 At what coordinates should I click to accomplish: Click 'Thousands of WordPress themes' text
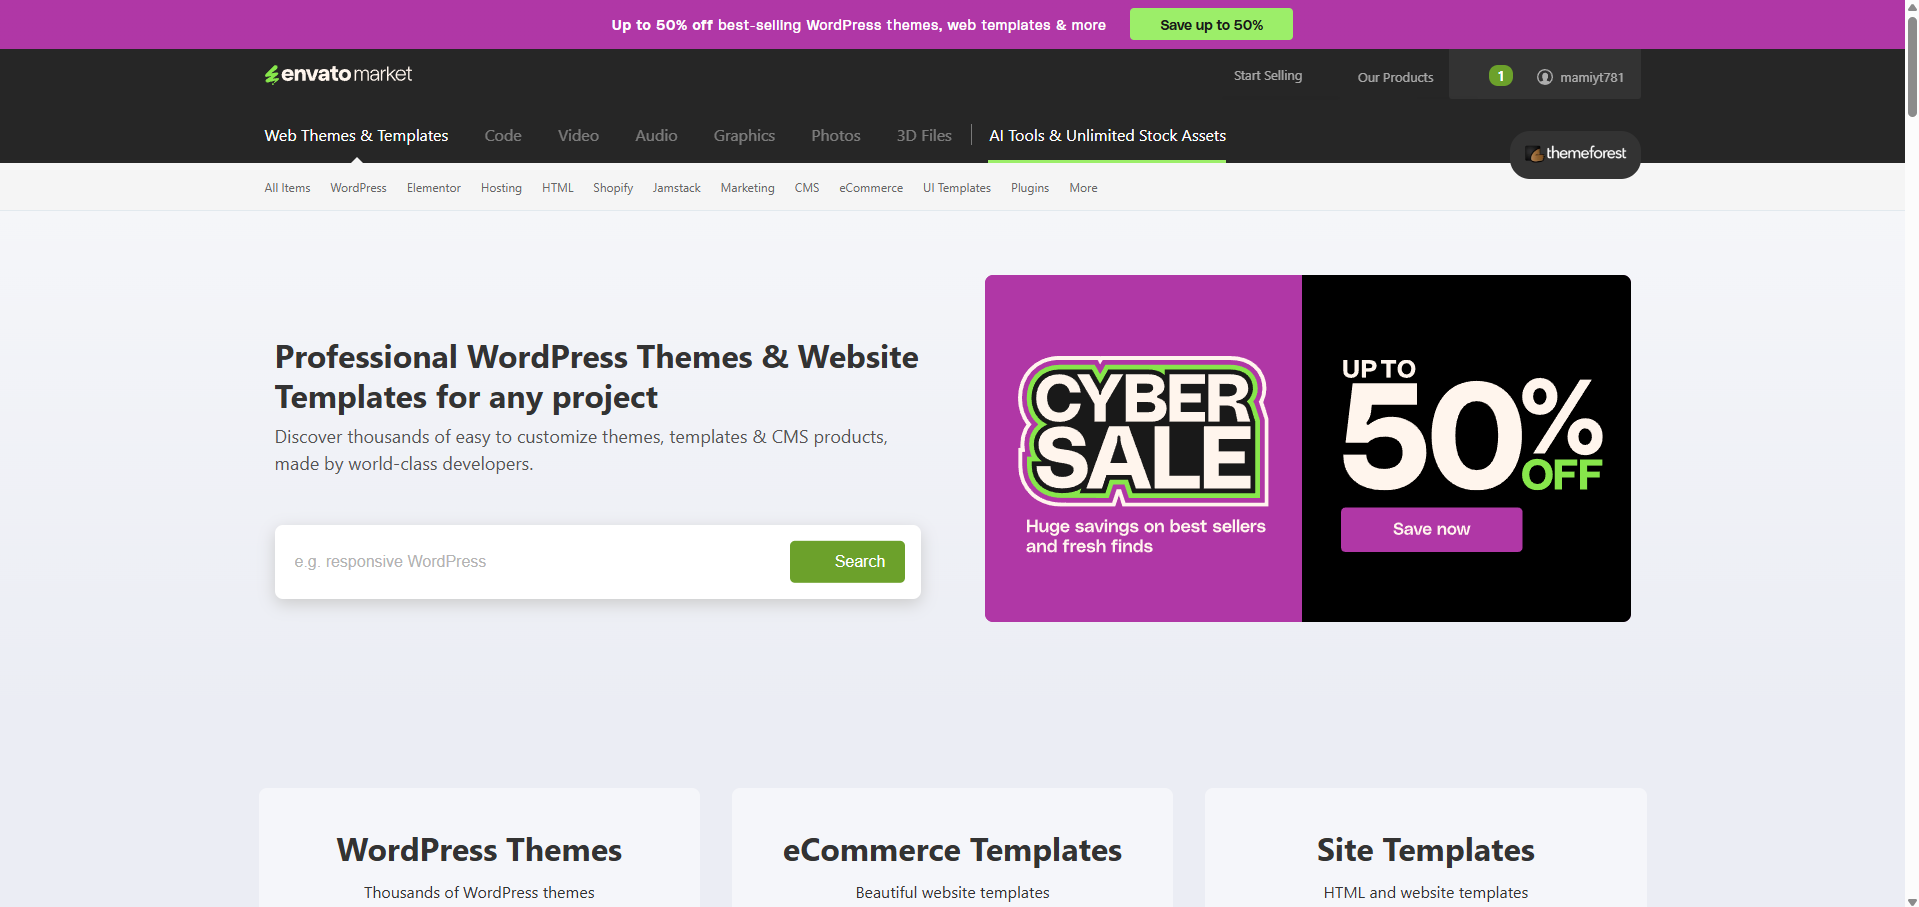click(x=479, y=893)
